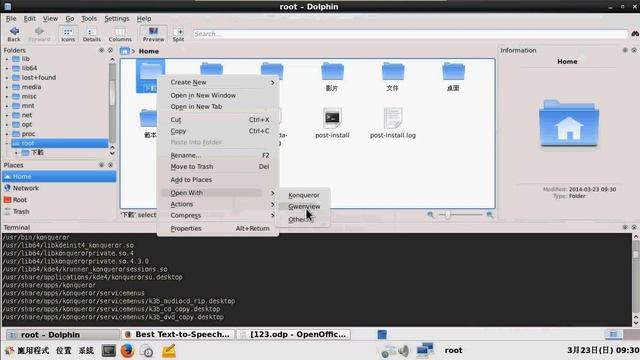640x360 pixels.
Task: Select Network in Places
Action: pyautogui.click(x=59, y=188)
